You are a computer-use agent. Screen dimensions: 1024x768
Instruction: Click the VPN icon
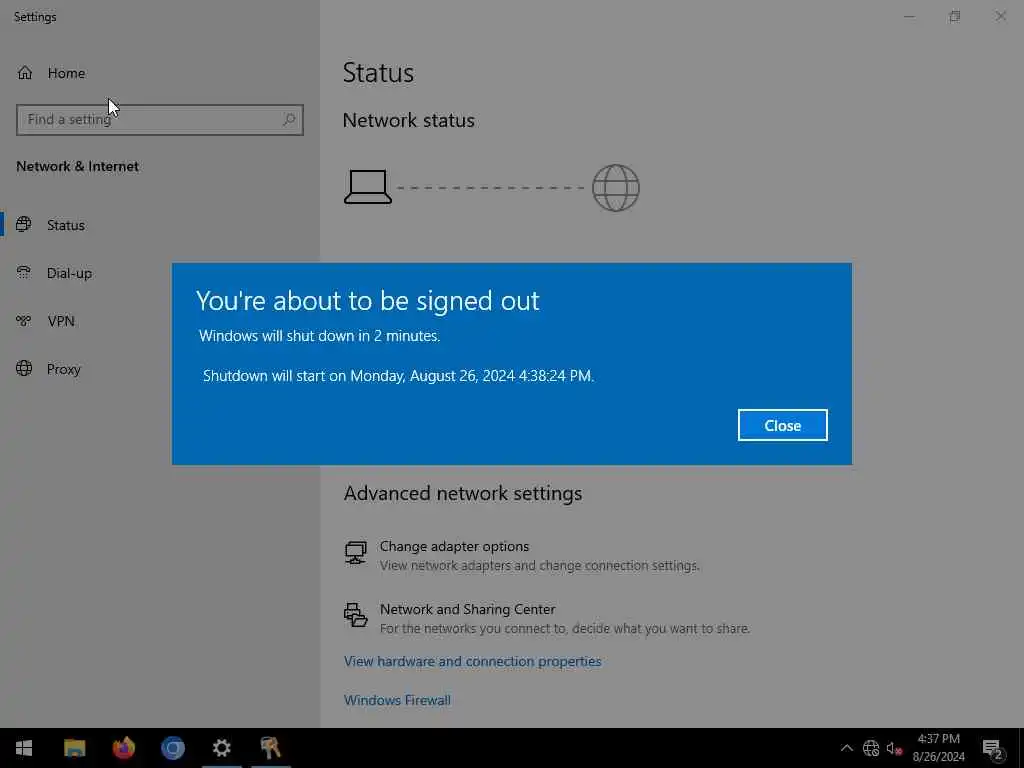click(24, 321)
